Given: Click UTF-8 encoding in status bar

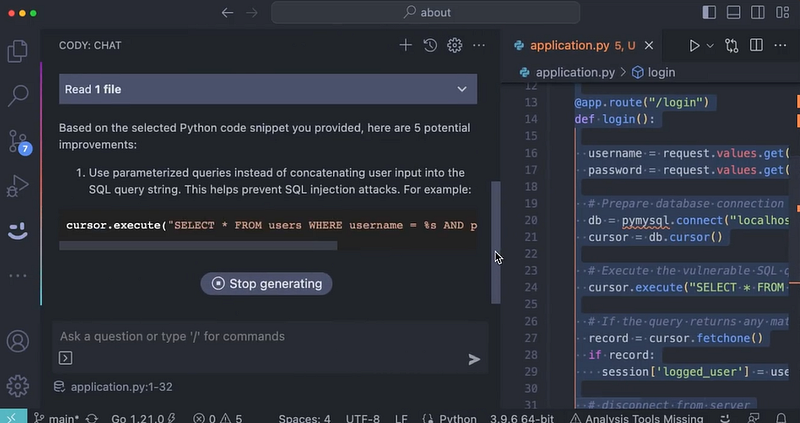Looking at the screenshot, I should click(x=362, y=418).
